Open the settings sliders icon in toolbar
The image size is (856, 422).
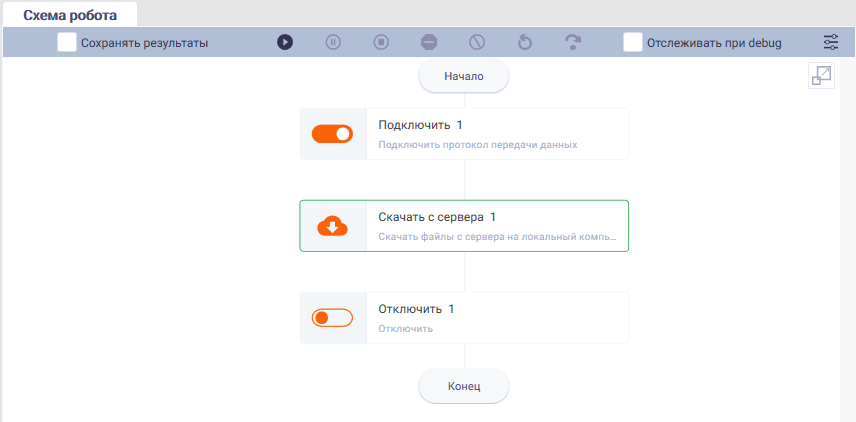831,42
